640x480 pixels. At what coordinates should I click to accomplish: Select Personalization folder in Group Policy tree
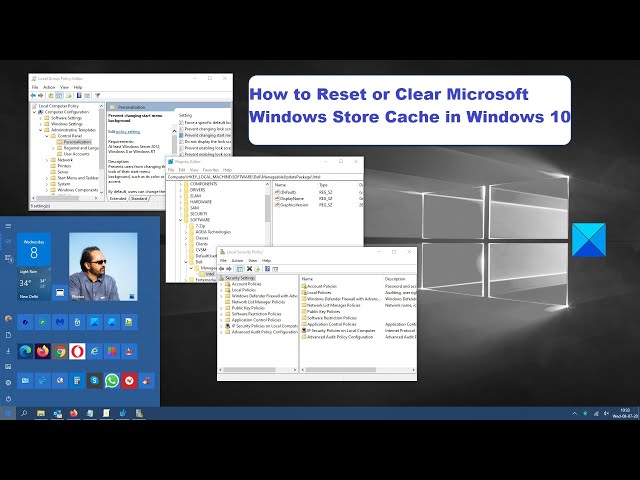[74, 142]
